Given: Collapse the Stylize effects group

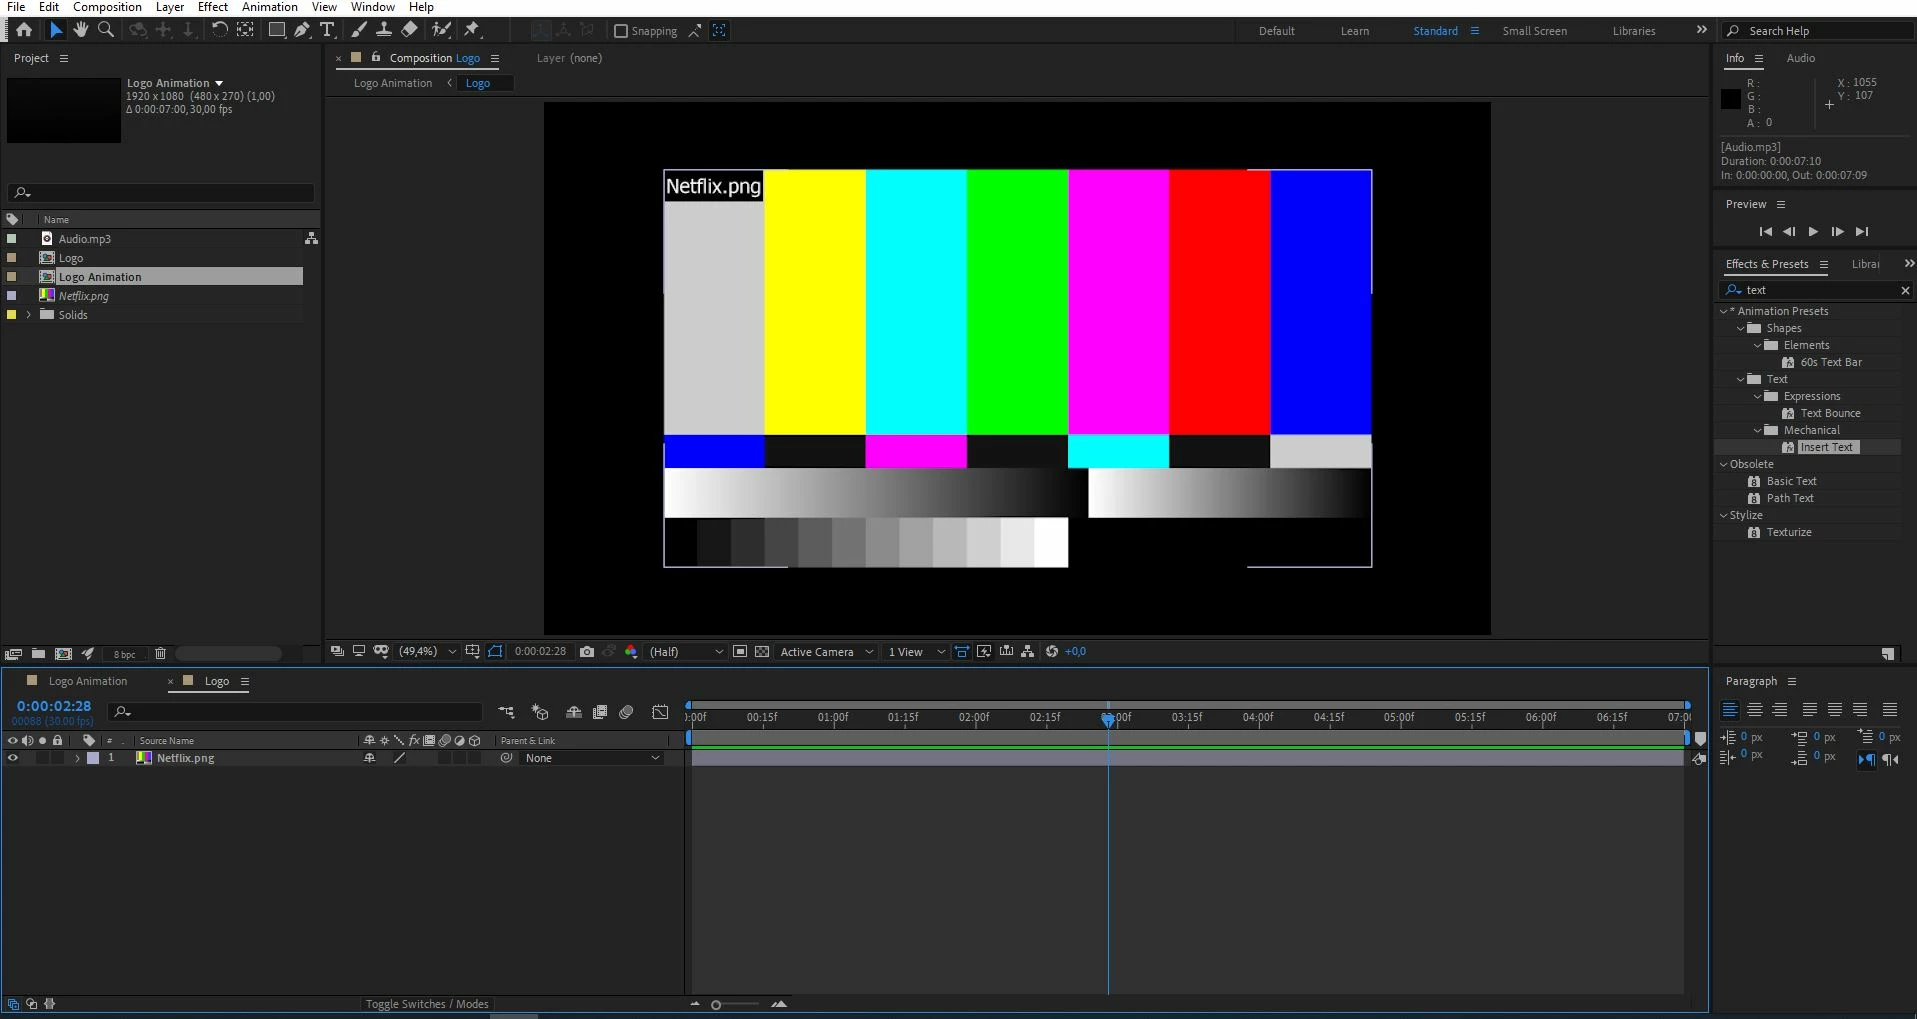Looking at the screenshot, I should [1723, 515].
